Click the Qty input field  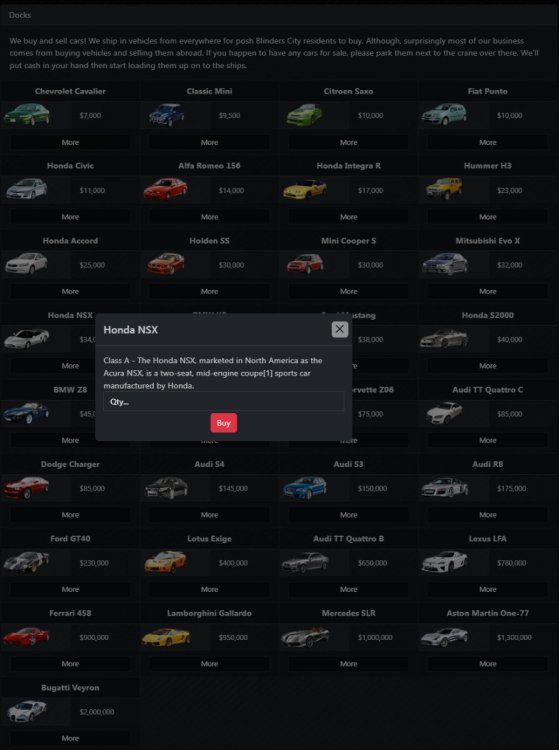tap(224, 402)
